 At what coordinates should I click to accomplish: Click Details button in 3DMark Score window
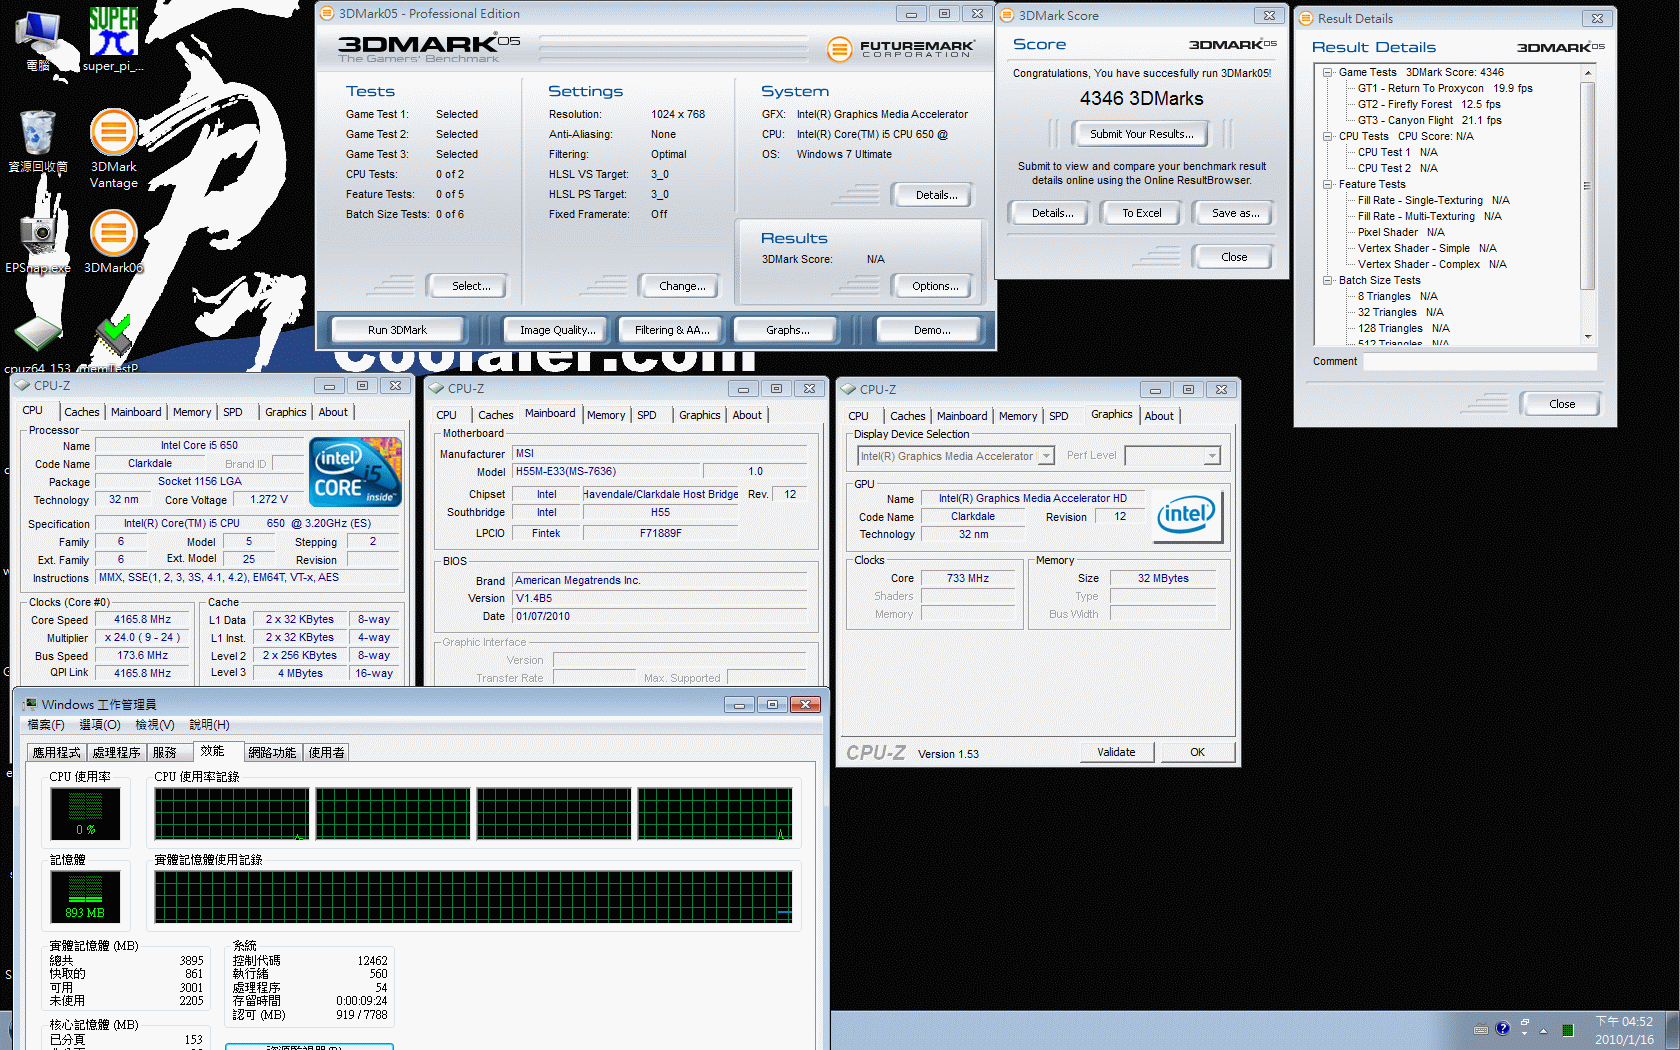(x=1052, y=213)
